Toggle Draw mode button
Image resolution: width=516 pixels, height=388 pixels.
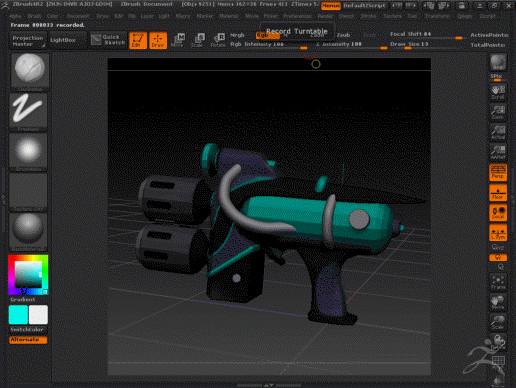[158, 41]
